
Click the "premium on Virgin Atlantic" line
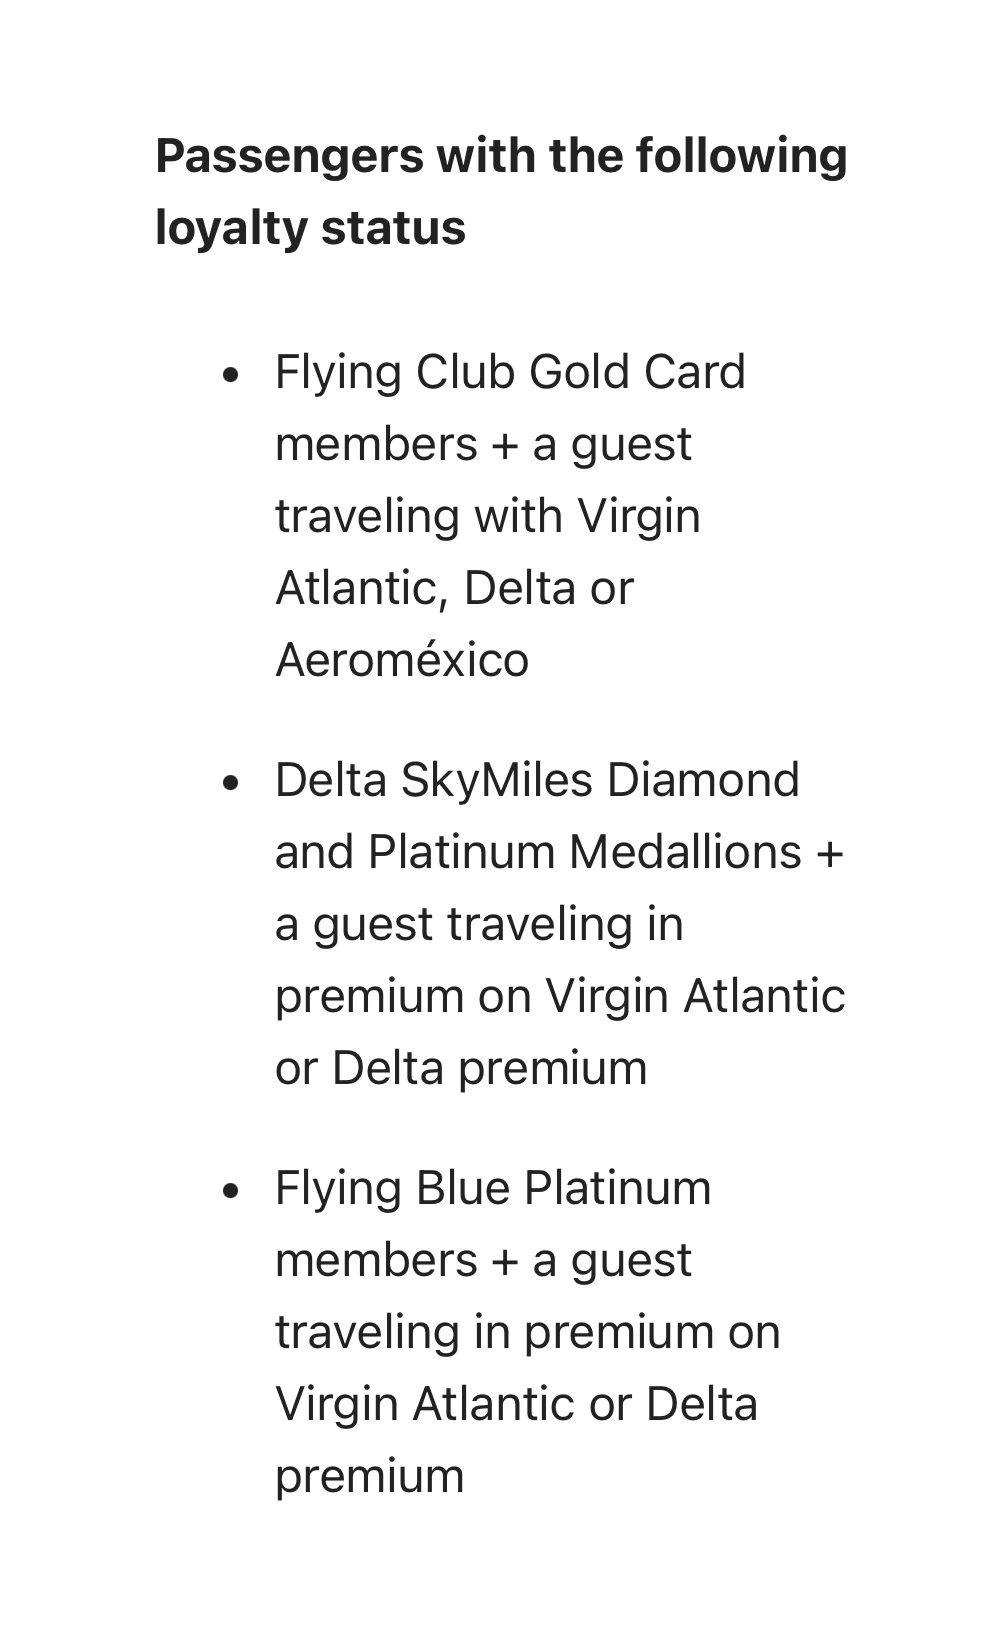(560, 996)
